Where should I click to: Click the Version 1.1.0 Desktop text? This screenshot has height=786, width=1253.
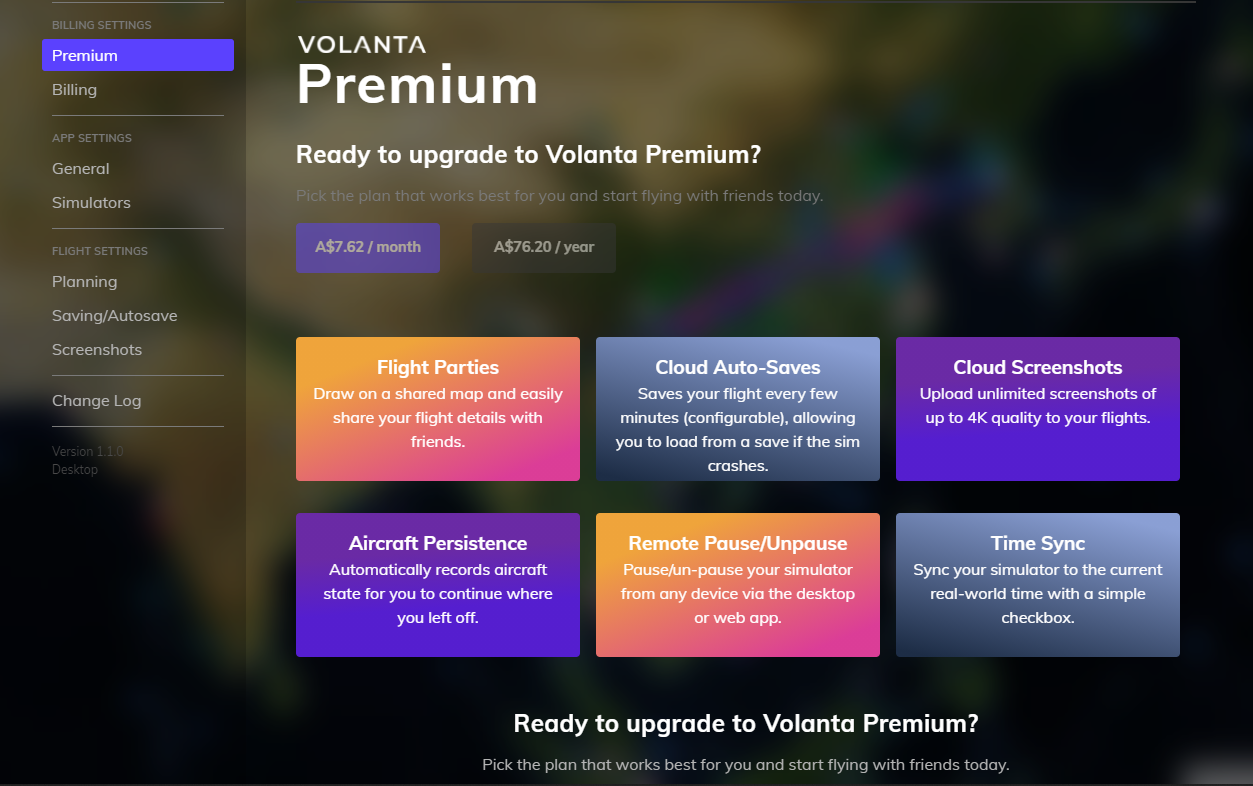(88, 460)
